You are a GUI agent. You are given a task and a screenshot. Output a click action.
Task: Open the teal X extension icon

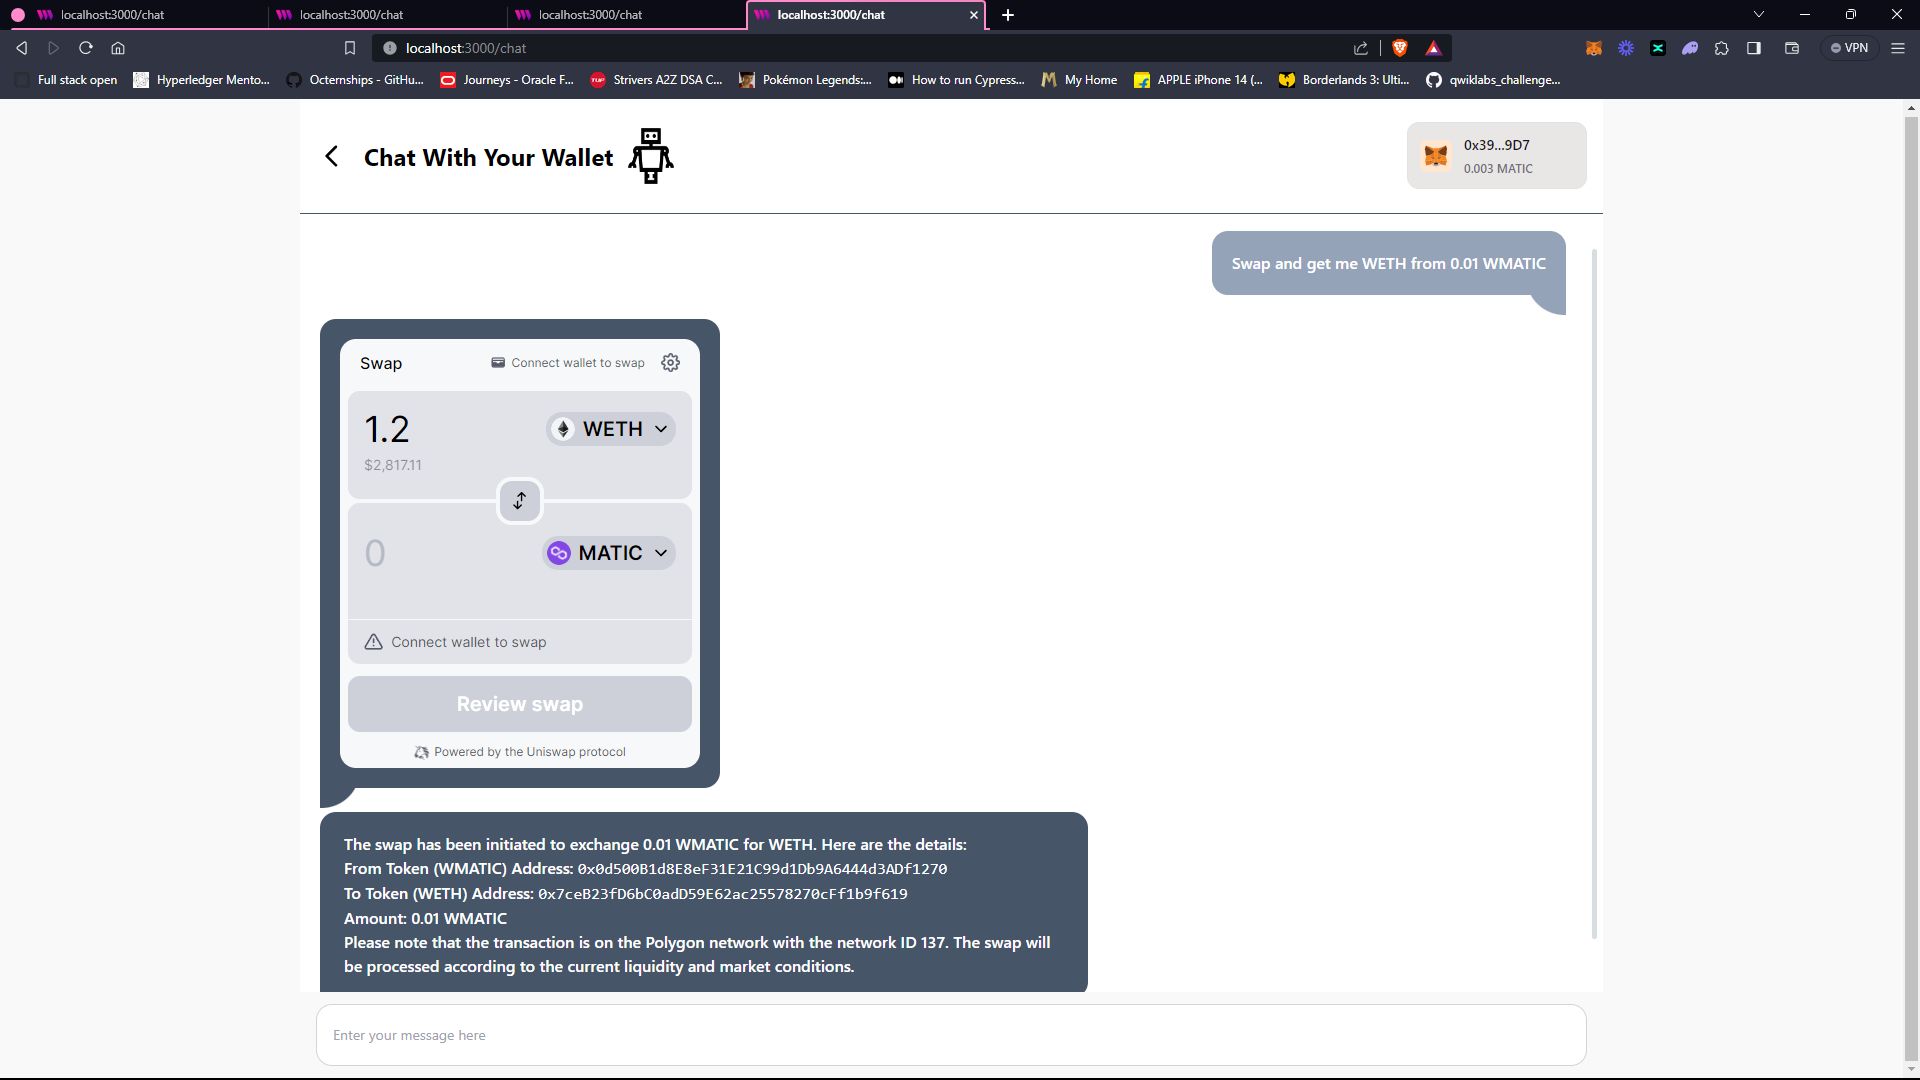[x=1658, y=48]
